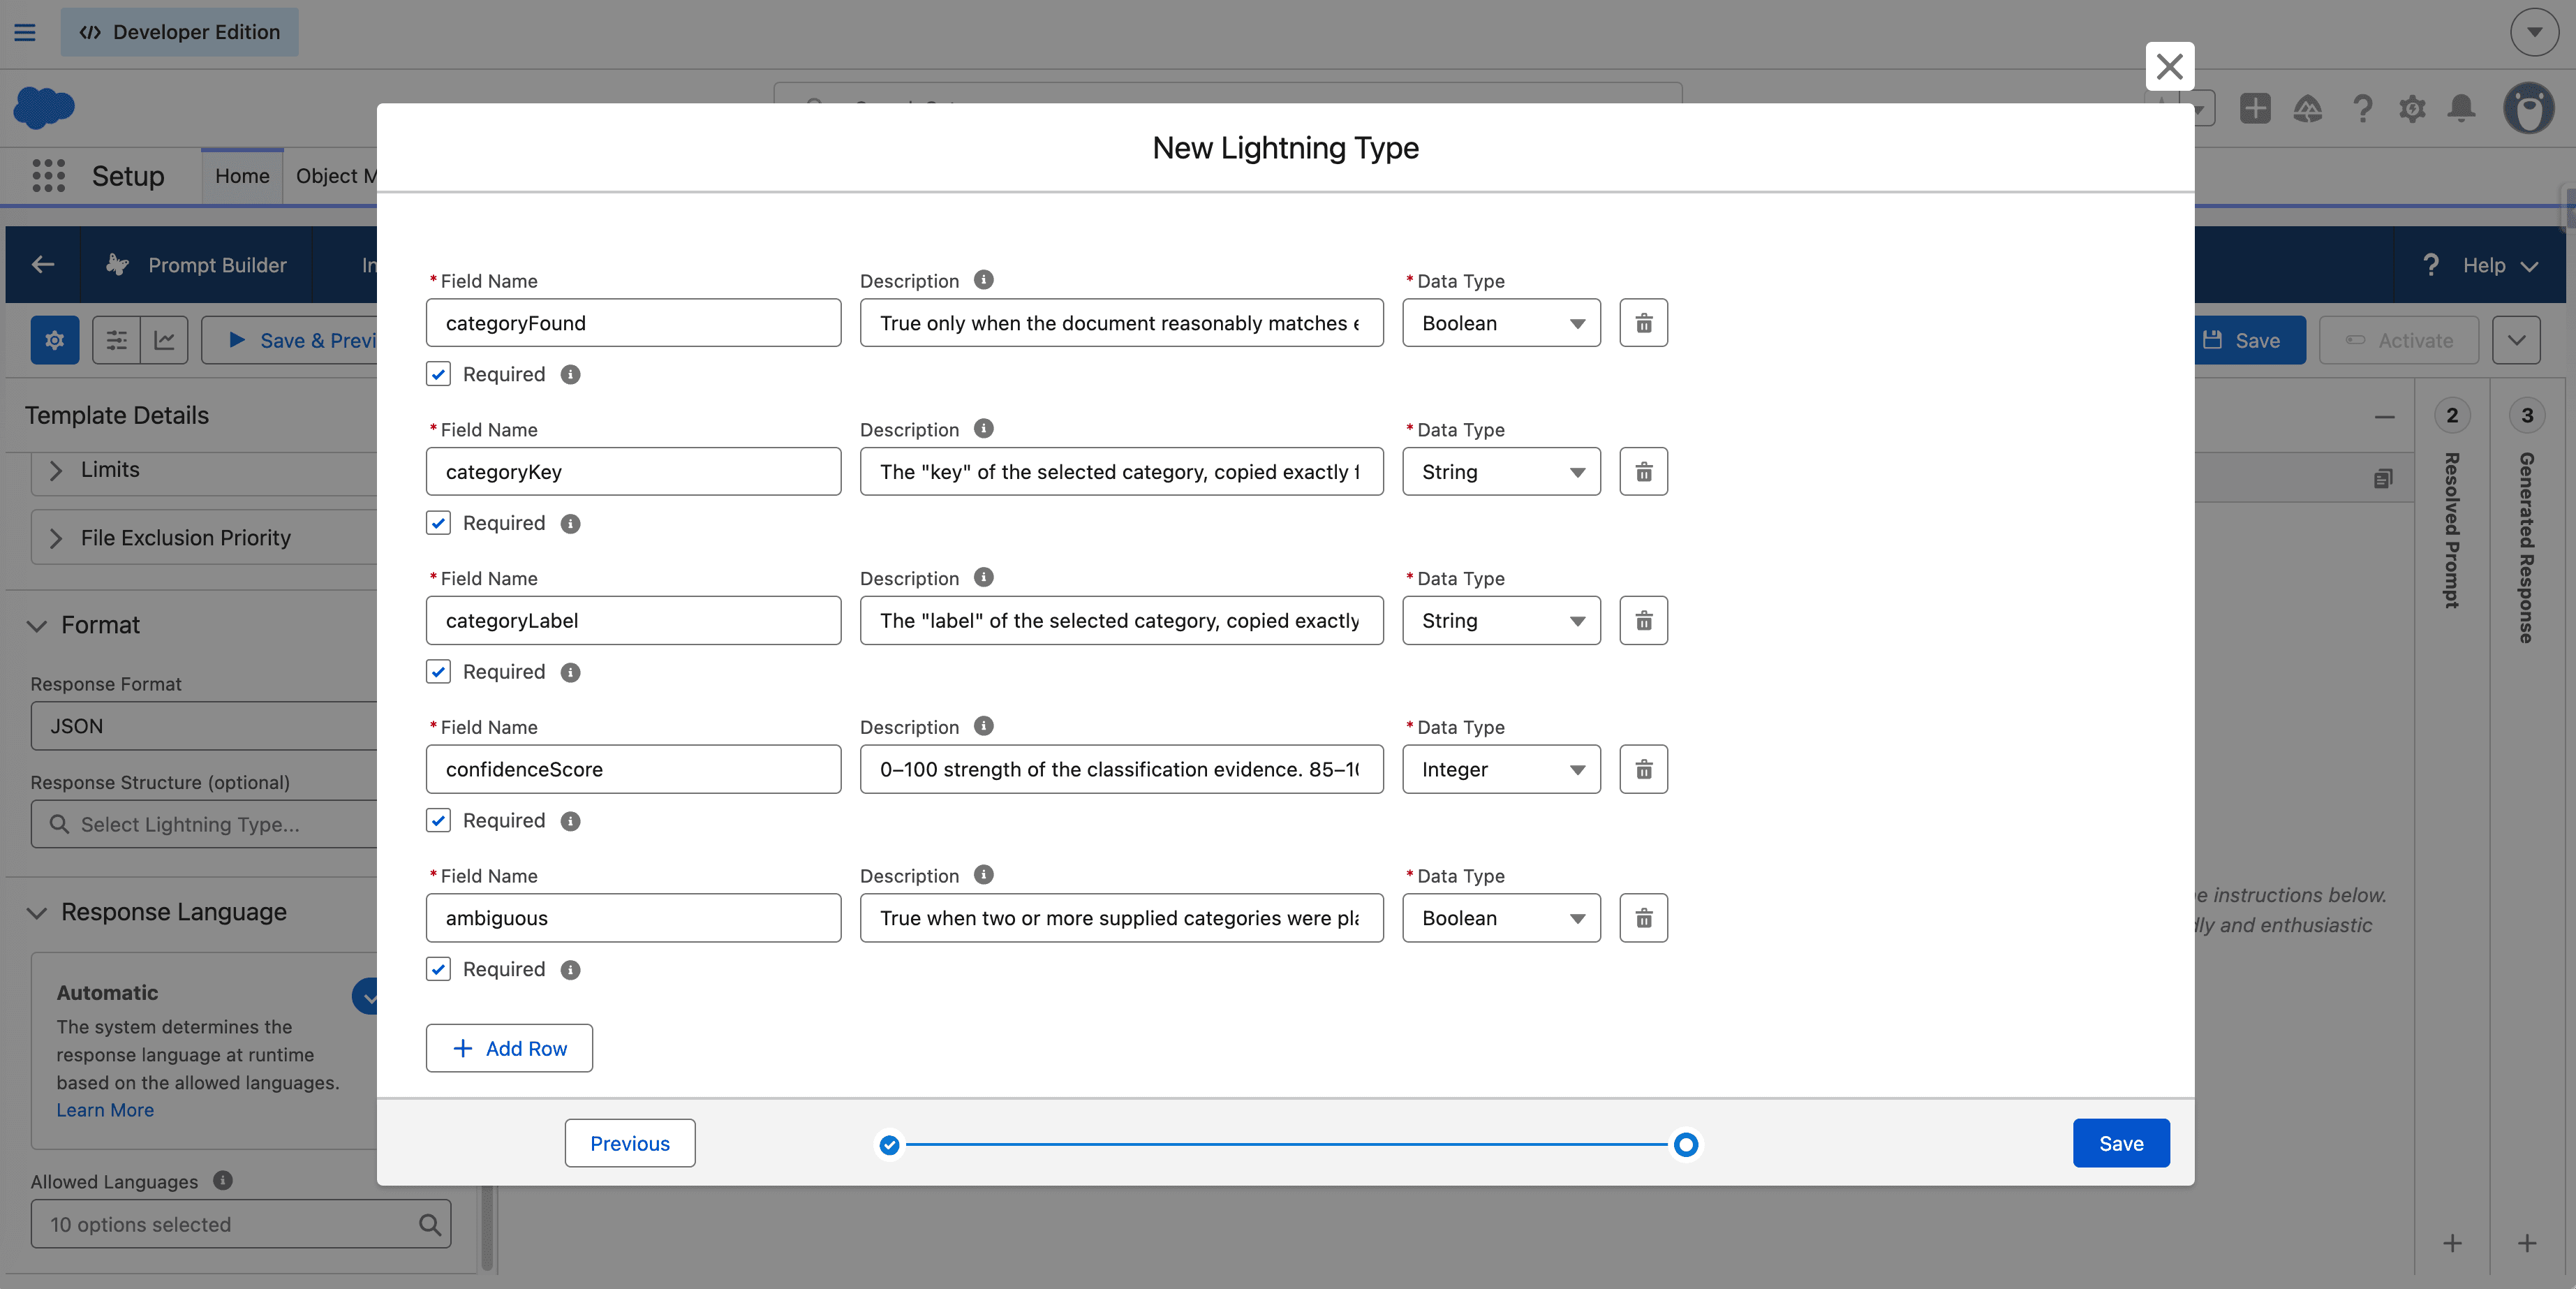
Task: Follow the Learn More link
Action: tap(105, 1110)
